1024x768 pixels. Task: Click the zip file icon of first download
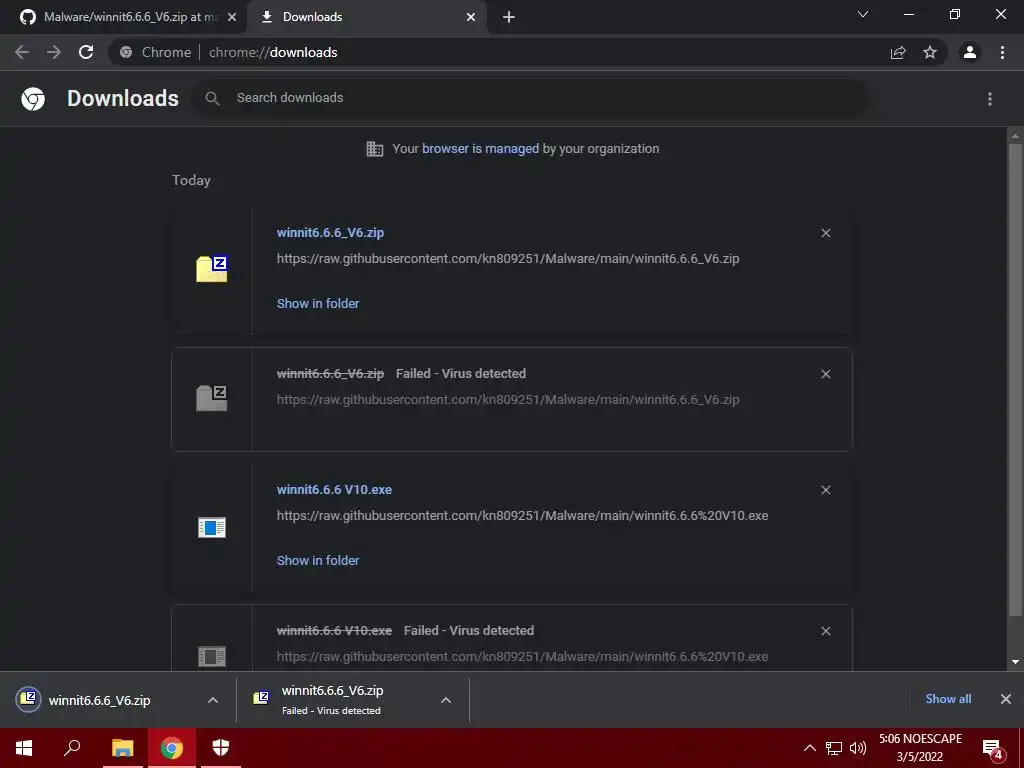(x=212, y=269)
